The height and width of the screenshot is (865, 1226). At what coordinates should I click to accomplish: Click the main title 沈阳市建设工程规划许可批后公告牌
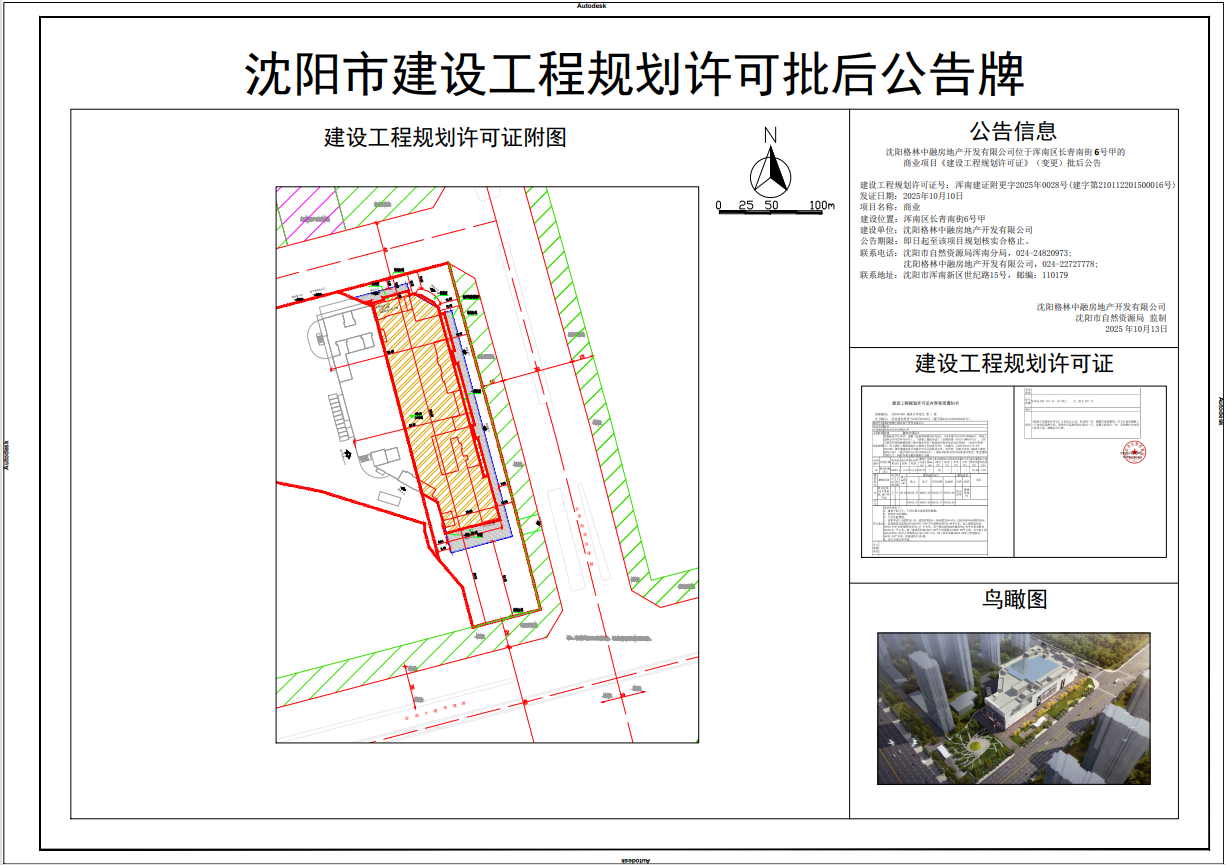[635, 75]
